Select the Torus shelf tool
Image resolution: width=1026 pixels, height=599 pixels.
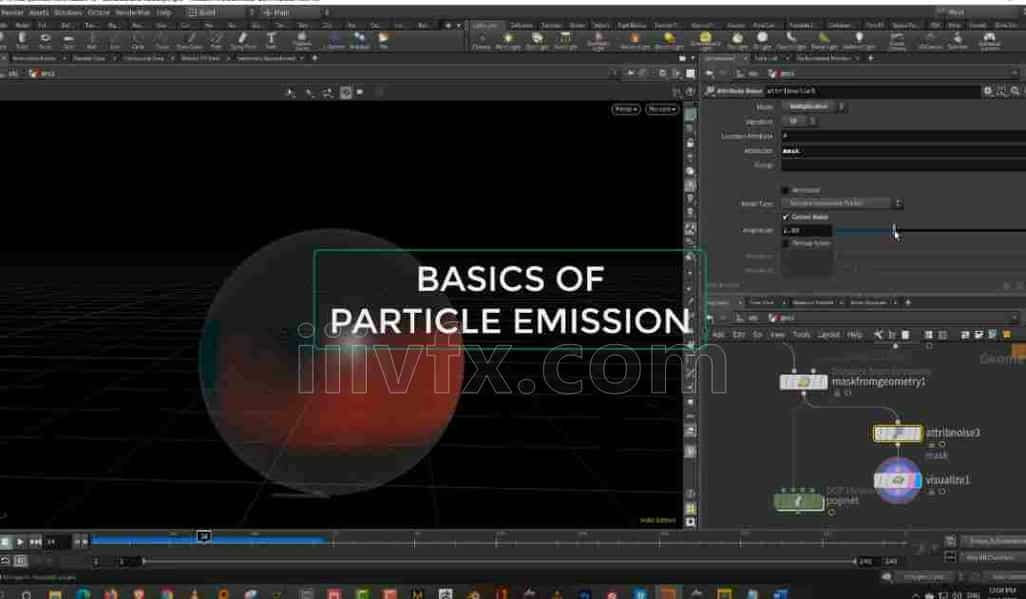coord(45,41)
